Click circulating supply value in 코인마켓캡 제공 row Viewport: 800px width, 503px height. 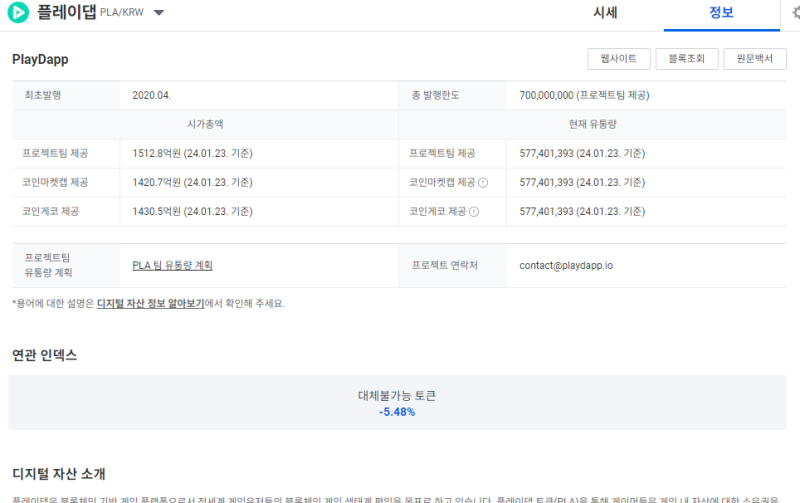(582, 183)
